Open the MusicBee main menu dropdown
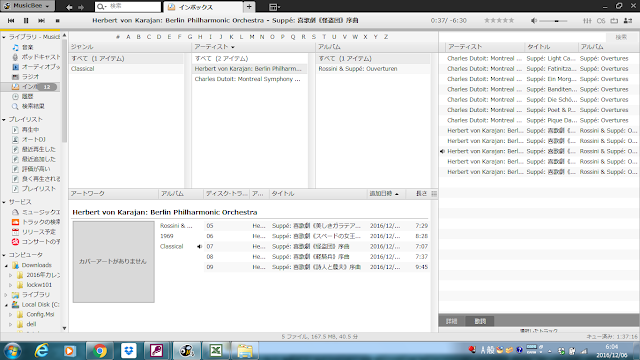 pyautogui.click(x=27, y=6)
